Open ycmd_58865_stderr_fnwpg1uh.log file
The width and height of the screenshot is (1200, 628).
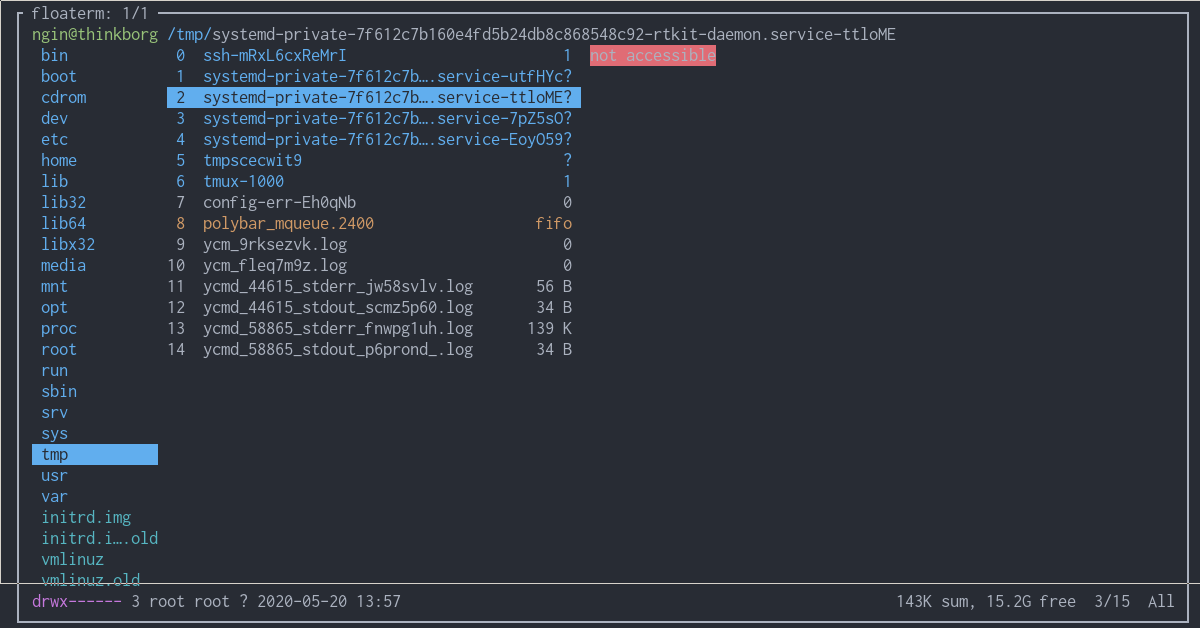pos(338,328)
